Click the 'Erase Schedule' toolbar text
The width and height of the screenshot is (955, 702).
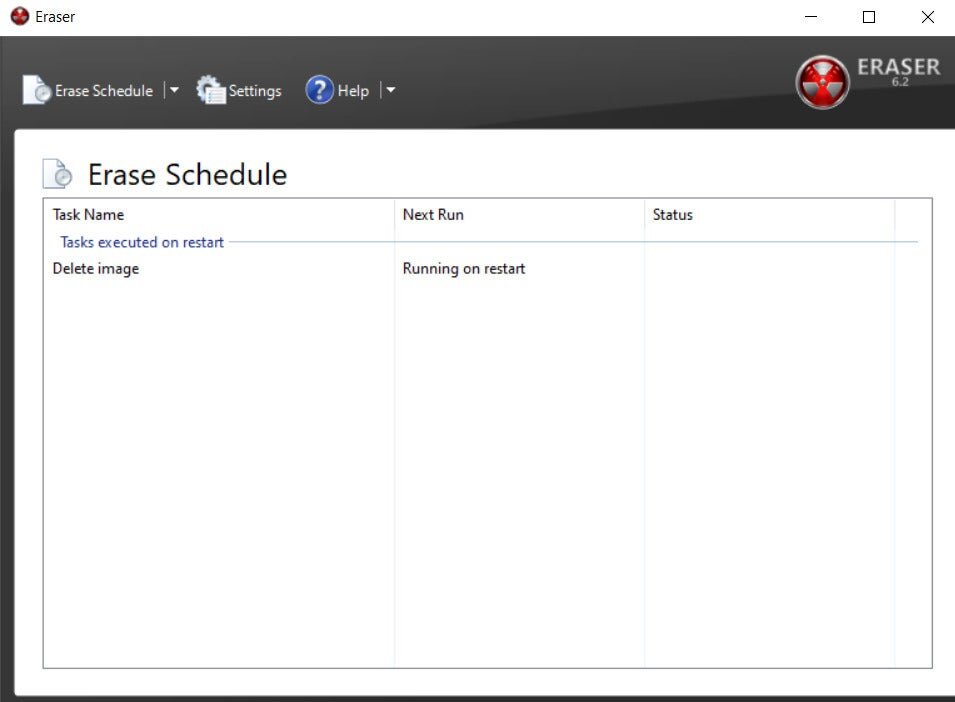104,91
